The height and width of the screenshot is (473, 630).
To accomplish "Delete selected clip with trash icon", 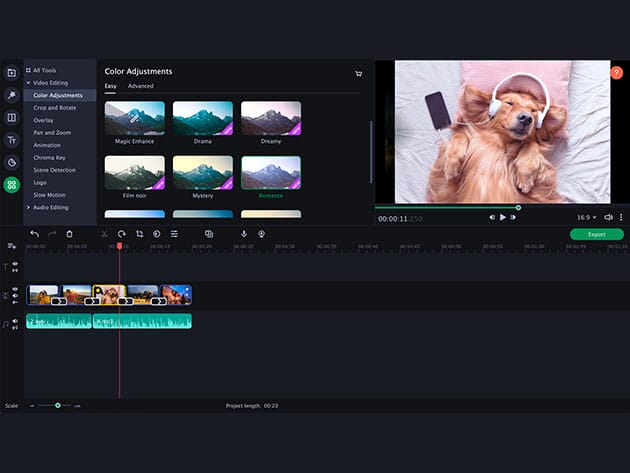I will 69,234.
